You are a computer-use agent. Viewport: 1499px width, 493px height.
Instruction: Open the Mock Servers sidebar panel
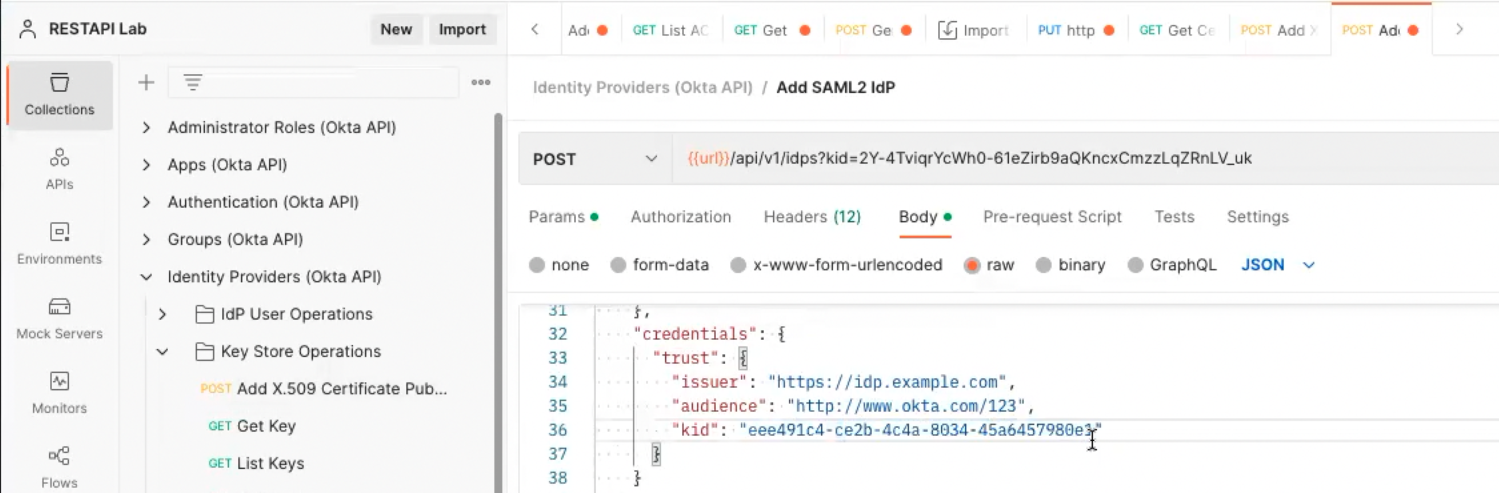59,318
